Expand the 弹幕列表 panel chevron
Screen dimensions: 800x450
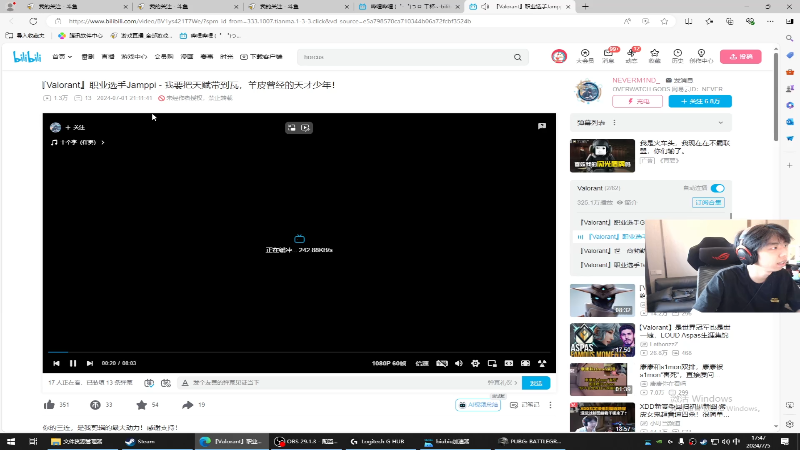click(x=720, y=122)
